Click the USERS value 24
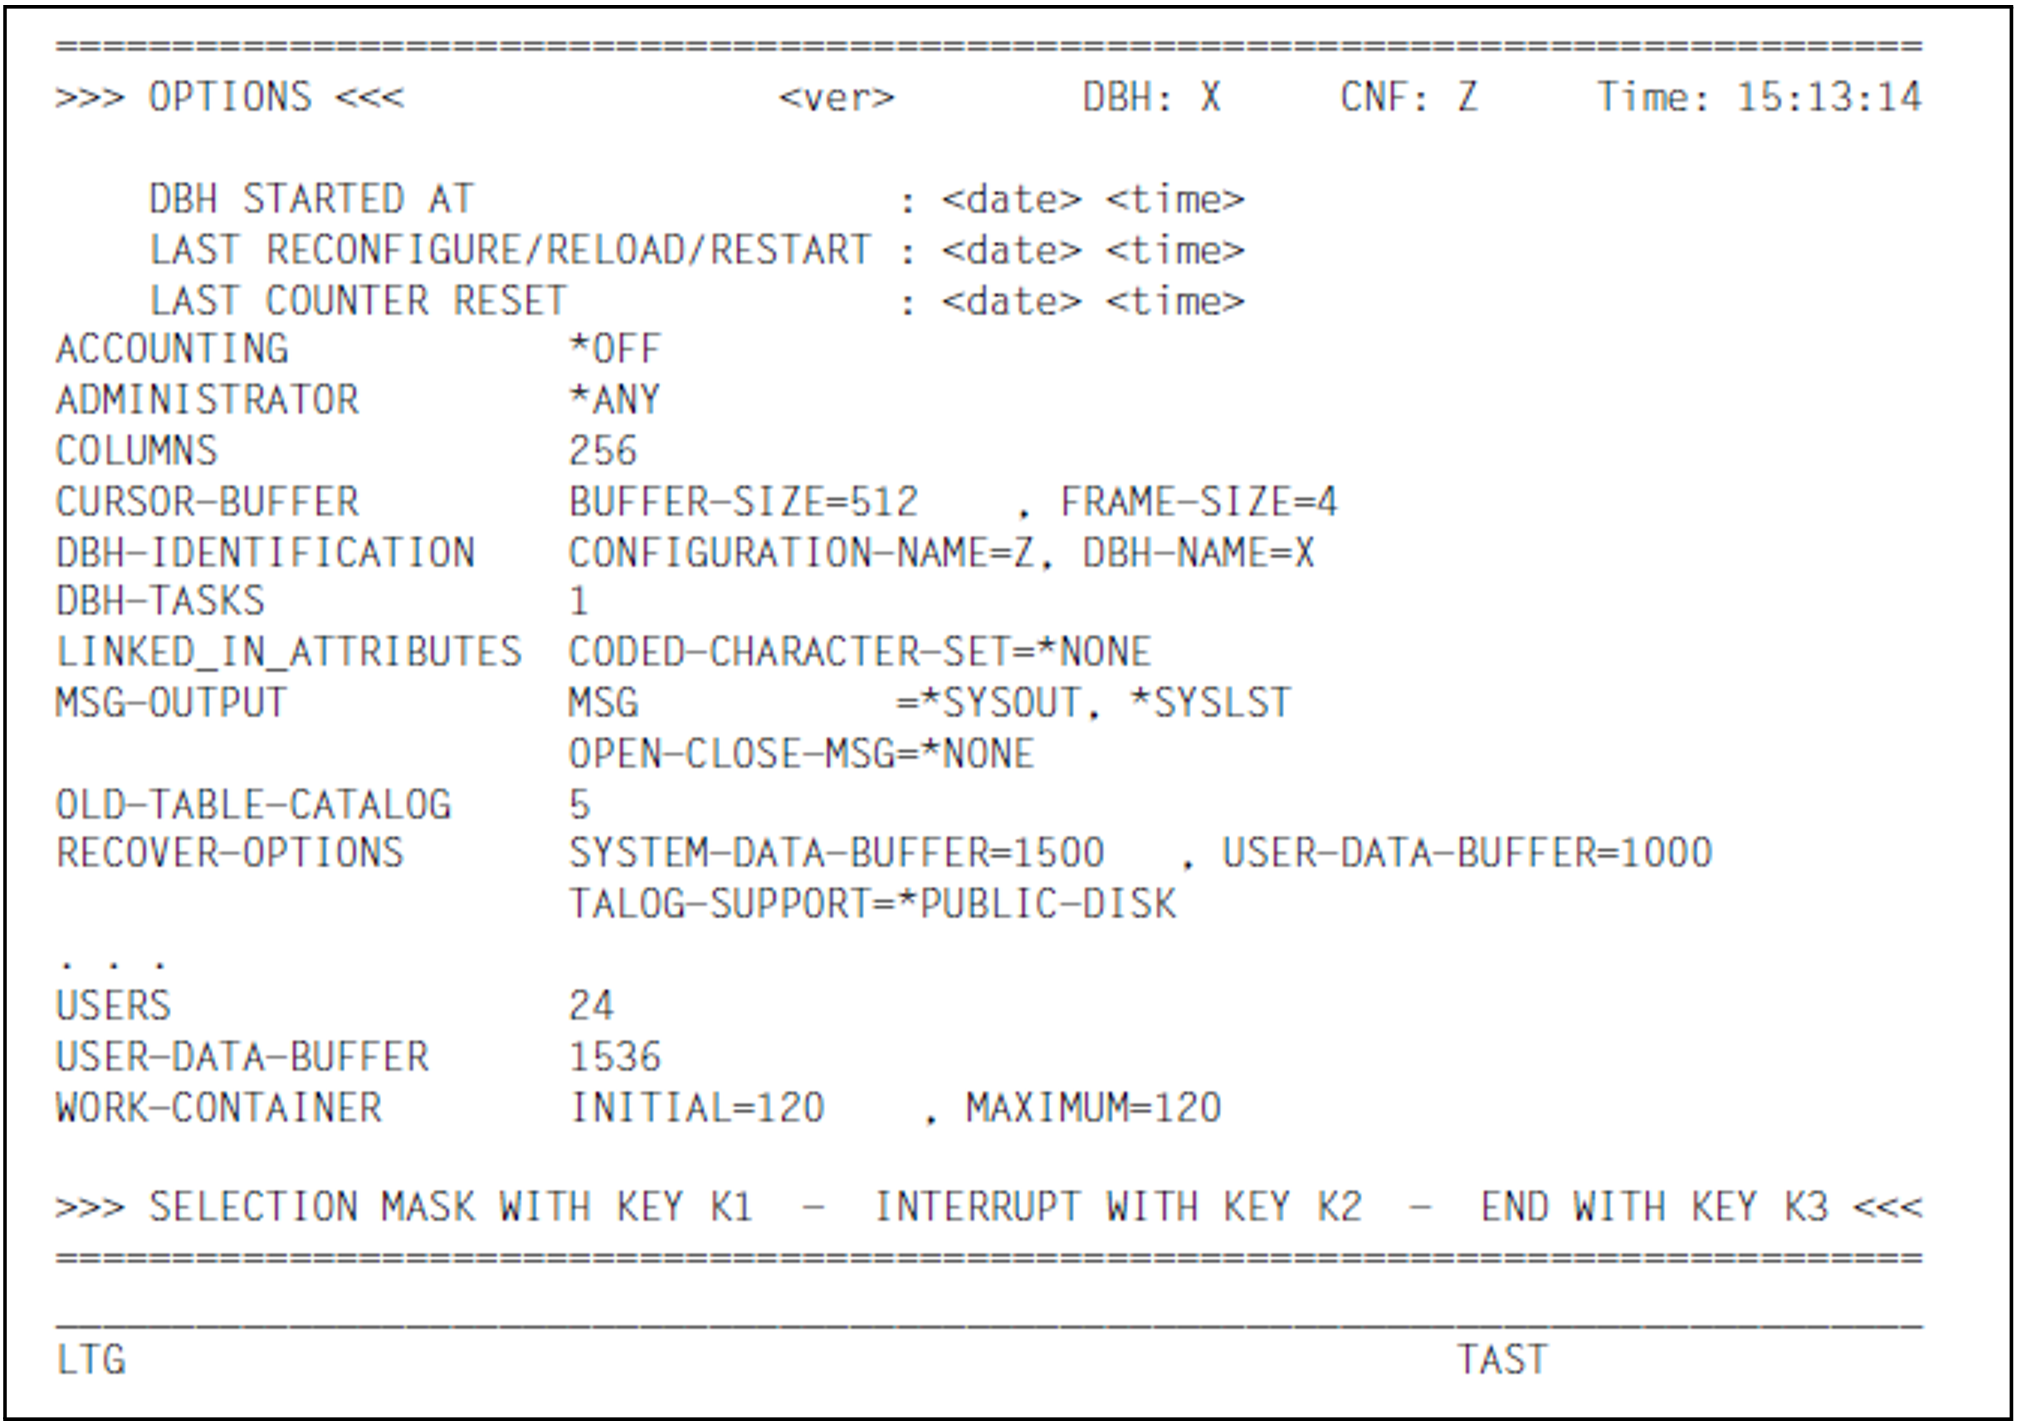This screenshot has width=2020, height=1426. (591, 1005)
